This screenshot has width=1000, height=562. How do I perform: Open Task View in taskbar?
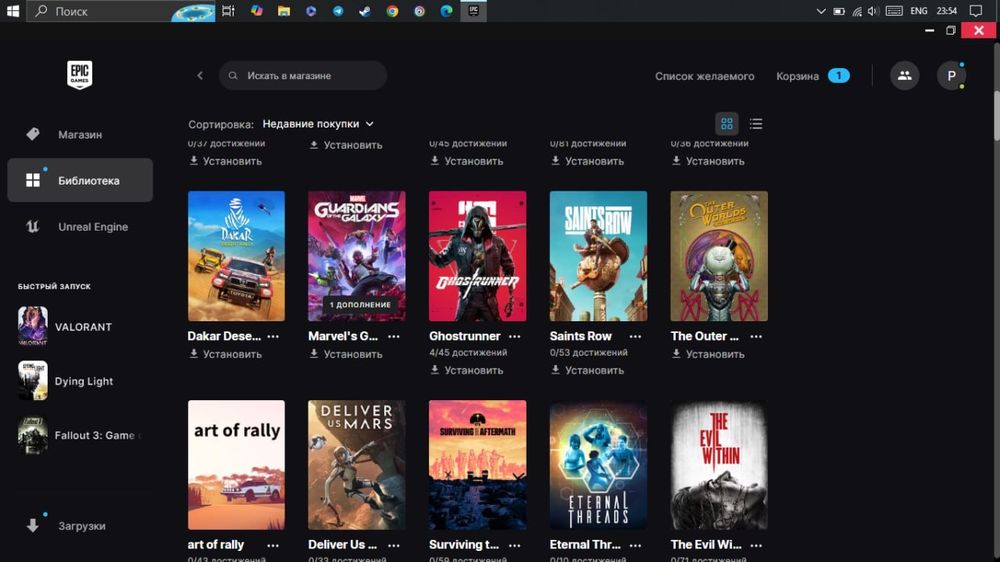[228, 11]
